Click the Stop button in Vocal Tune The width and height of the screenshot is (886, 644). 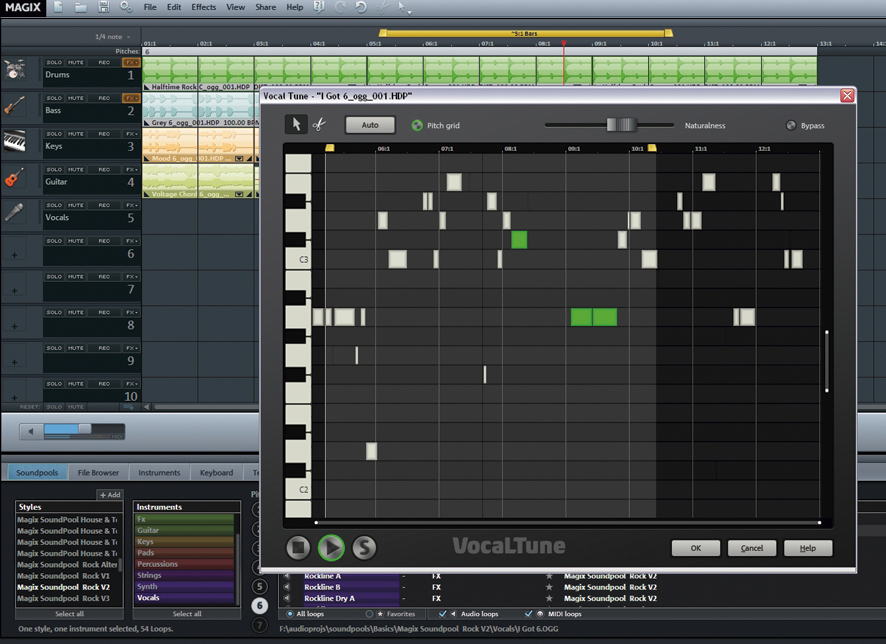click(298, 547)
